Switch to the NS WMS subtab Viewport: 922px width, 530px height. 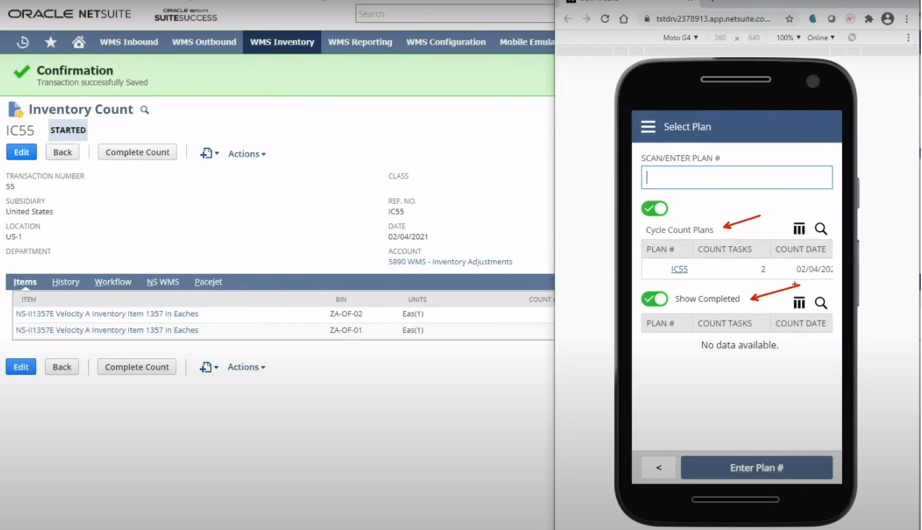point(163,282)
